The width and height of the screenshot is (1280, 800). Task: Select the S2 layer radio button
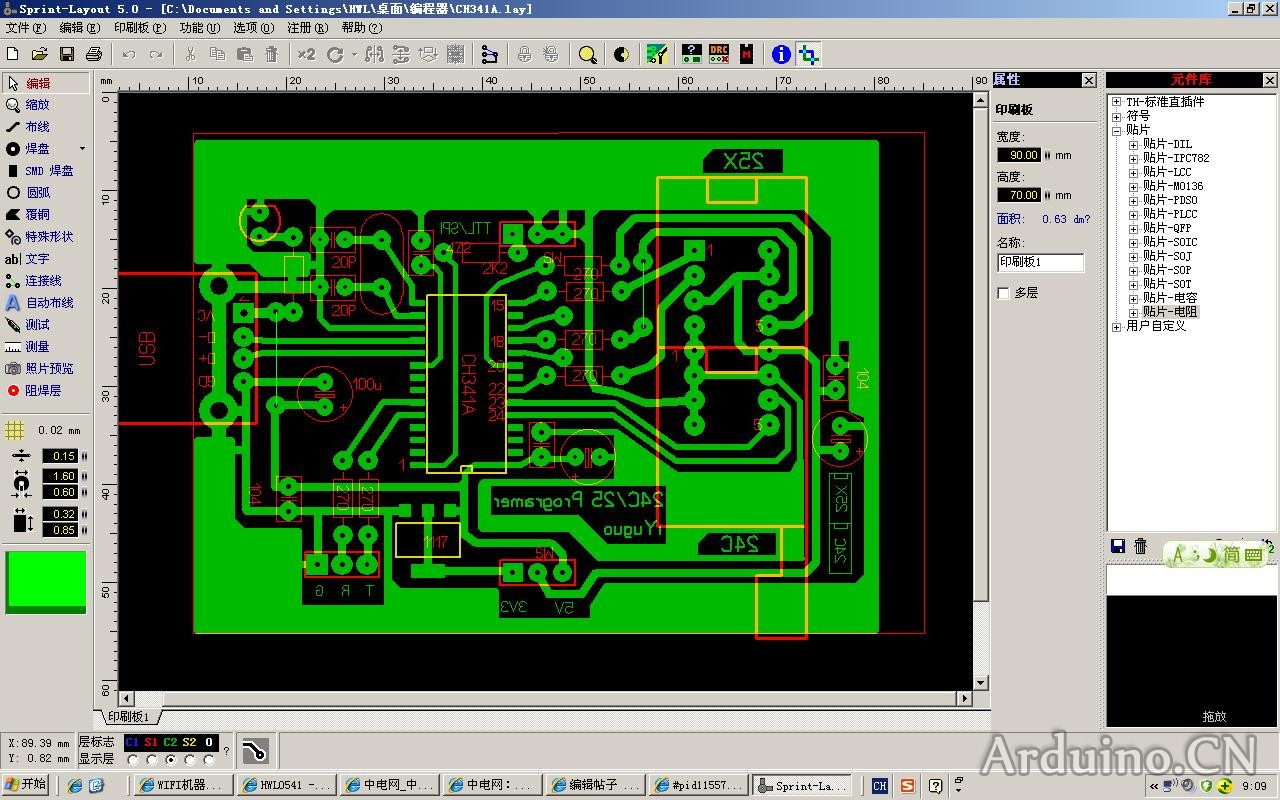tap(190, 760)
